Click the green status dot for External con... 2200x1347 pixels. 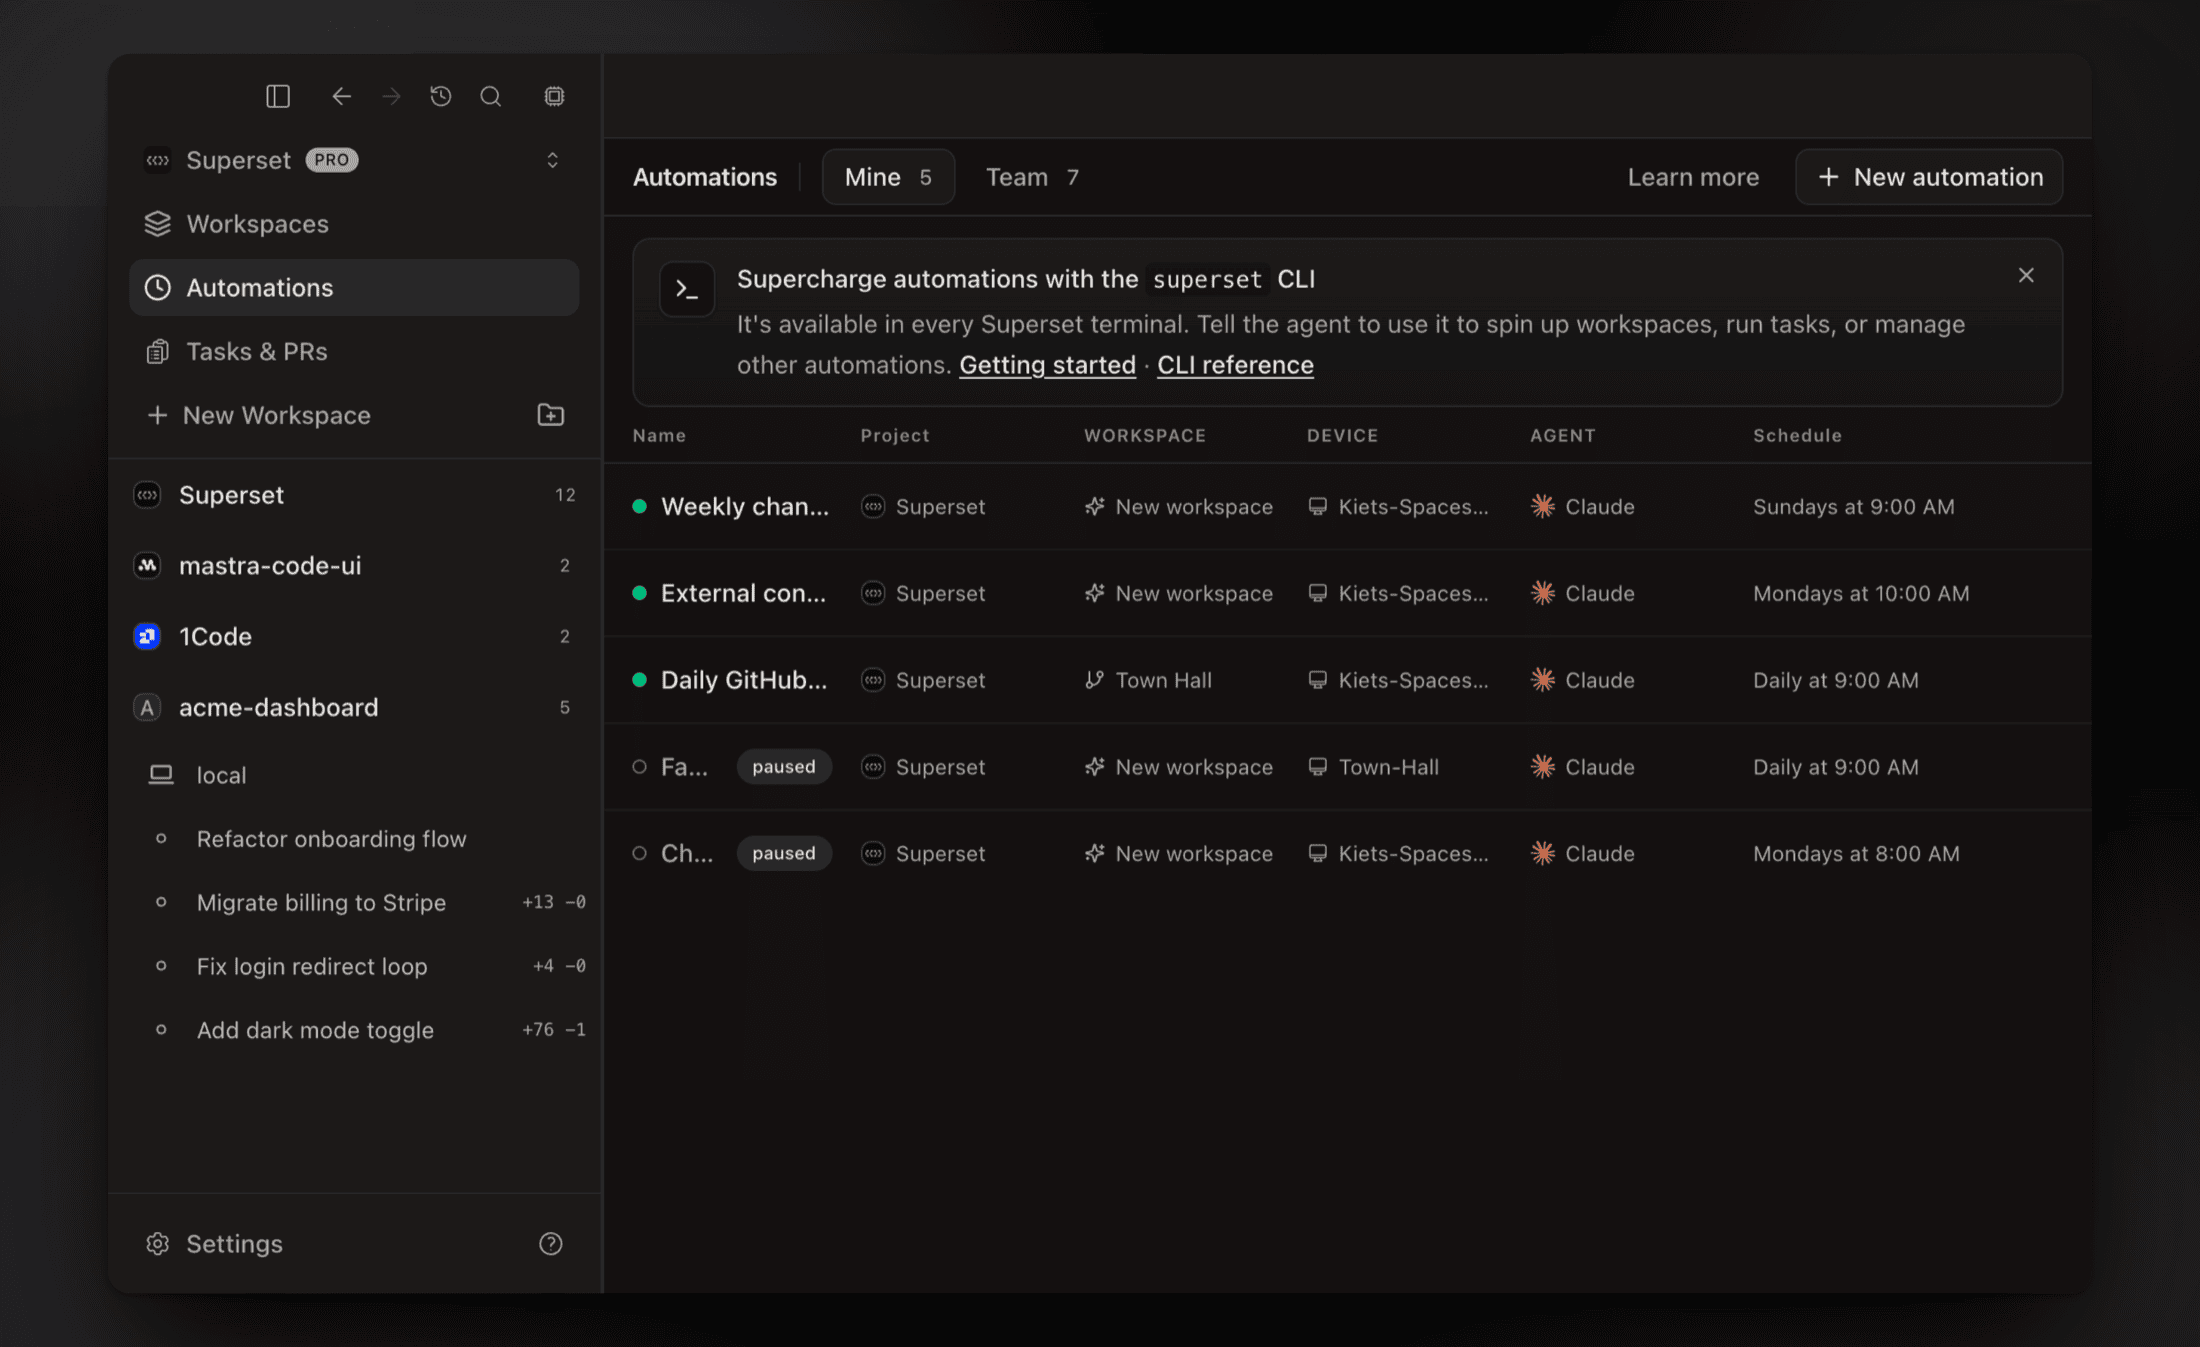[x=640, y=594]
